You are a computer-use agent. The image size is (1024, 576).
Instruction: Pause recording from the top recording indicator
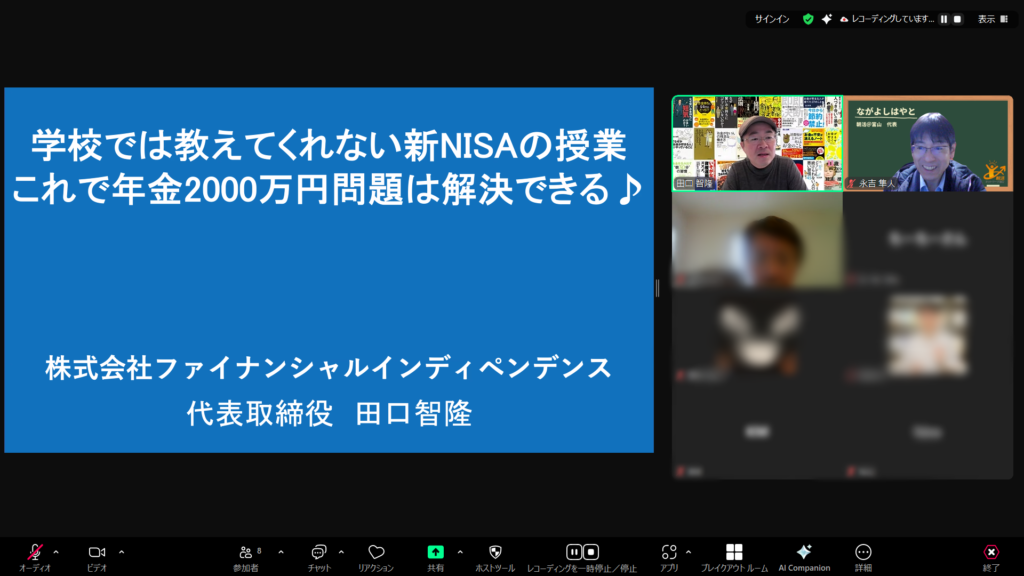pyautogui.click(x=943, y=19)
